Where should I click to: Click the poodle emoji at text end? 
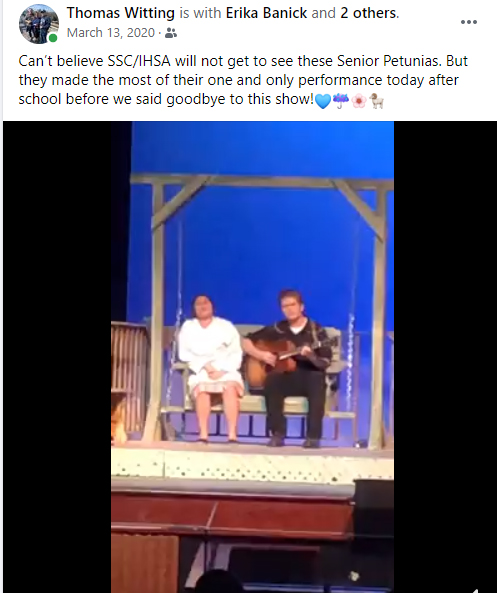[377, 101]
